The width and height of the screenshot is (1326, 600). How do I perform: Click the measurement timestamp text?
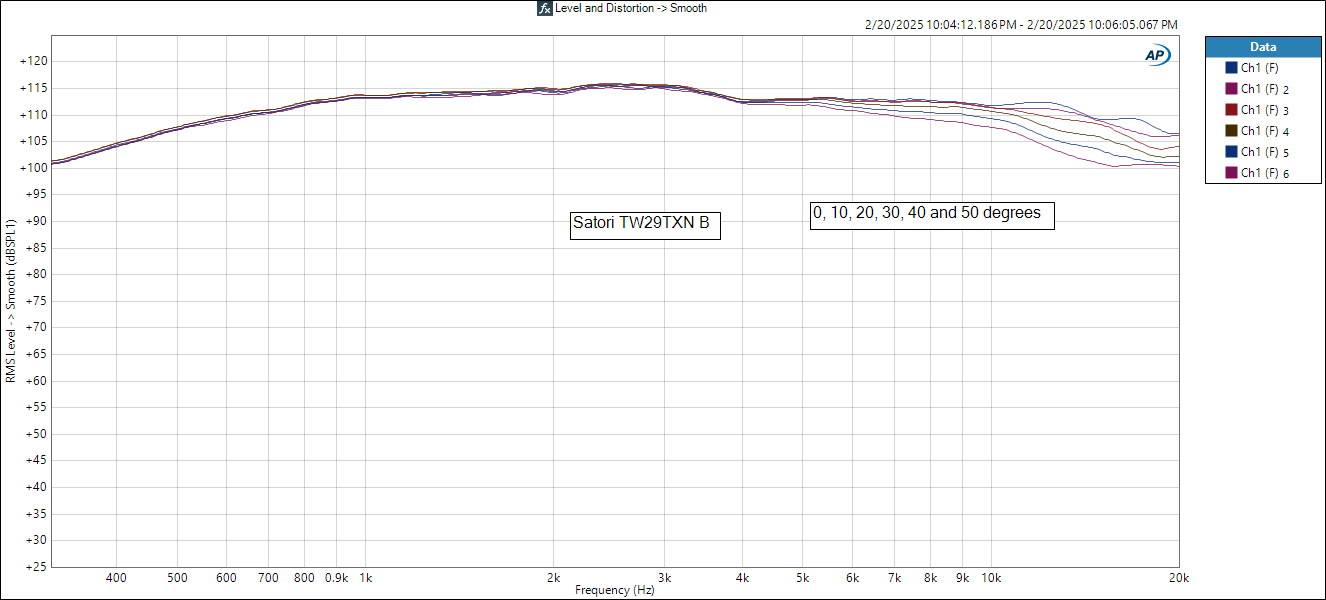pos(1021,25)
